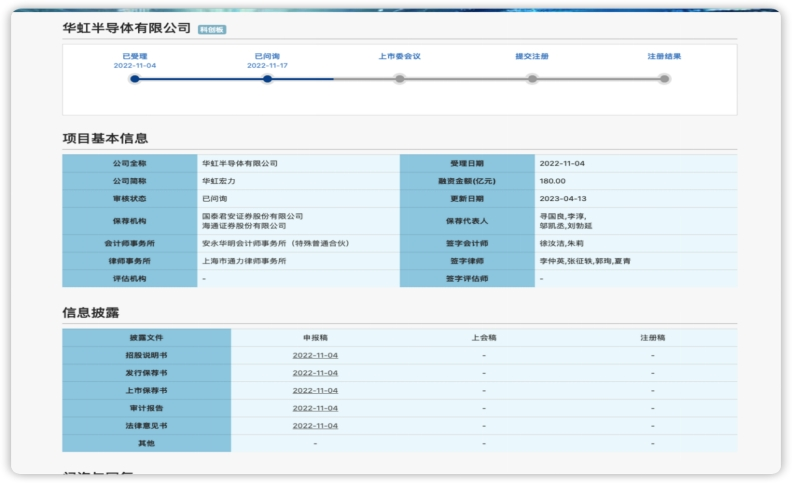Screen dimensions: 792x483
Task: Click the 华虹半导体有限公司 page heading
Action: (127, 28)
